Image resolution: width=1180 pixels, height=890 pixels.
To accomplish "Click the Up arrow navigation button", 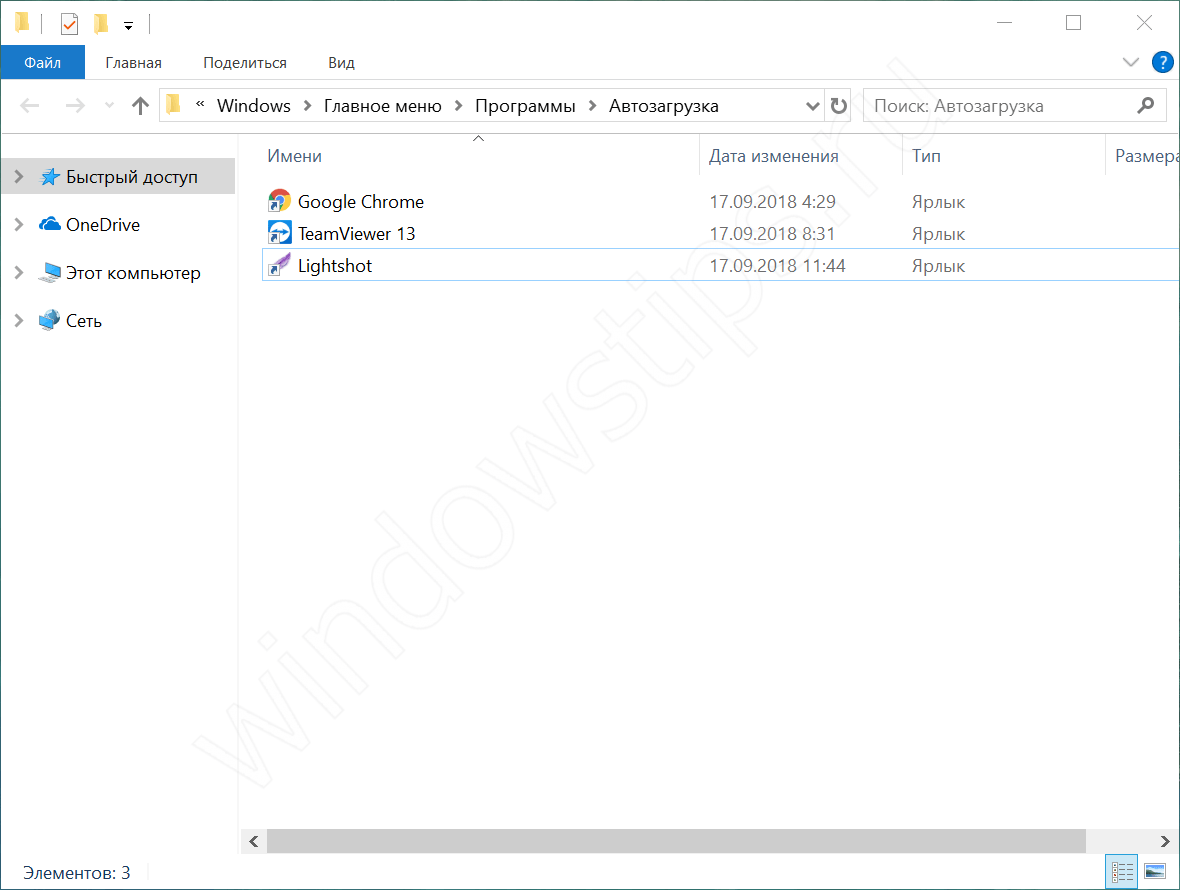I will (x=140, y=106).
